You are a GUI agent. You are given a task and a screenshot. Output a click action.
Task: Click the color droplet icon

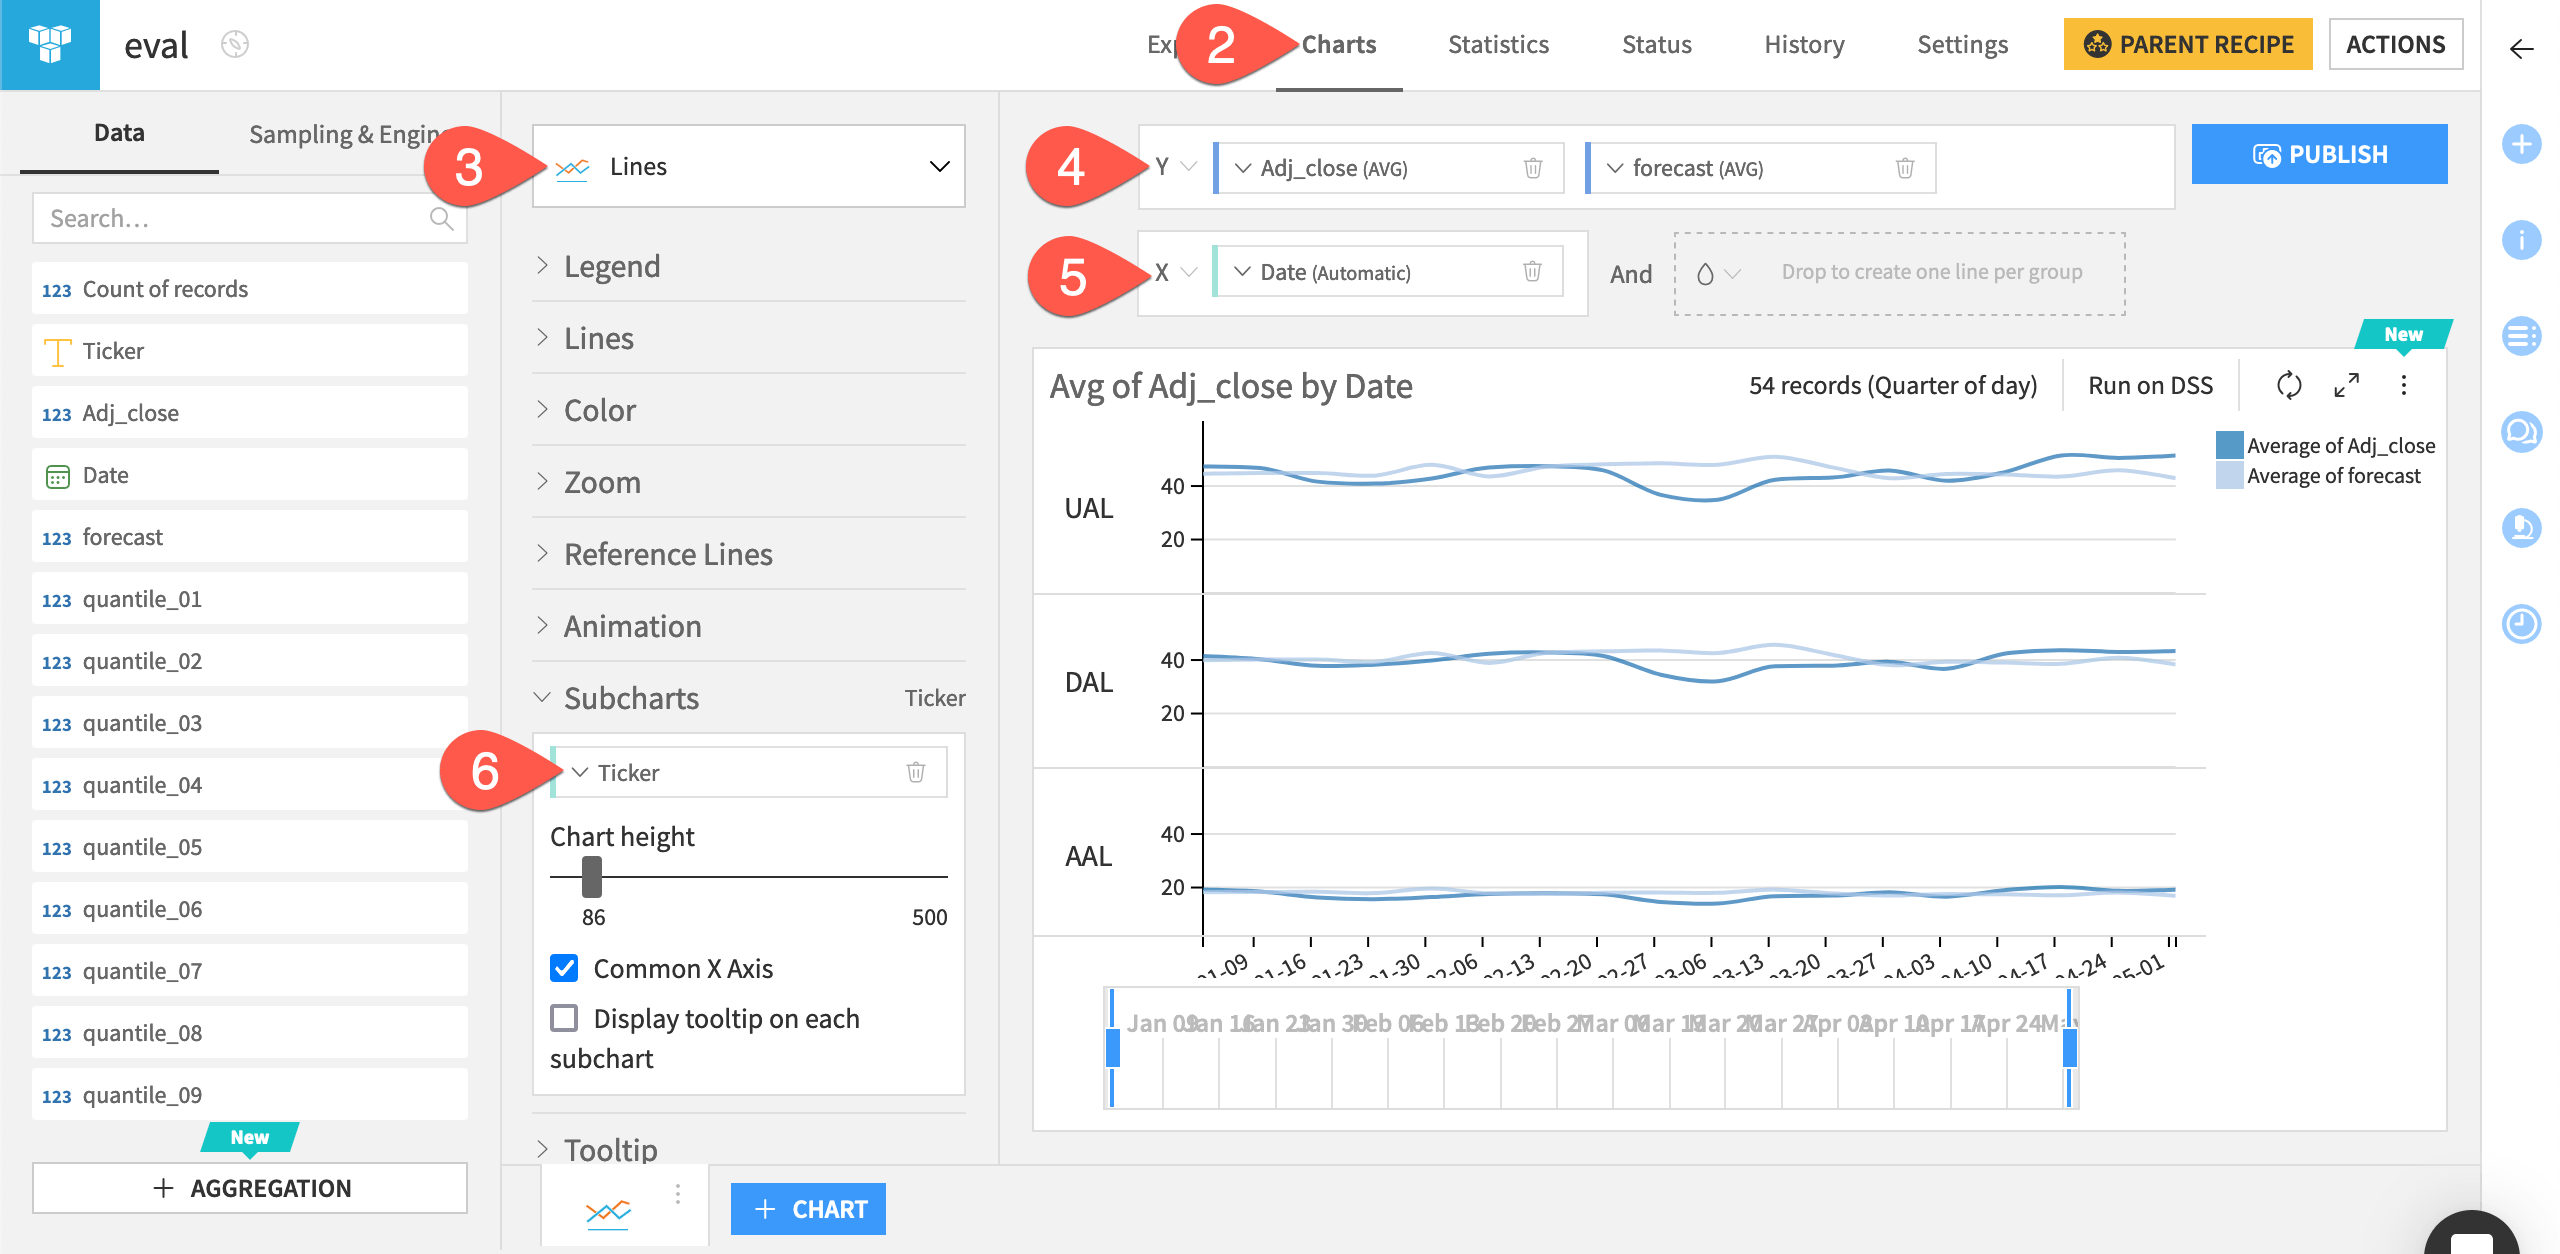point(1705,273)
